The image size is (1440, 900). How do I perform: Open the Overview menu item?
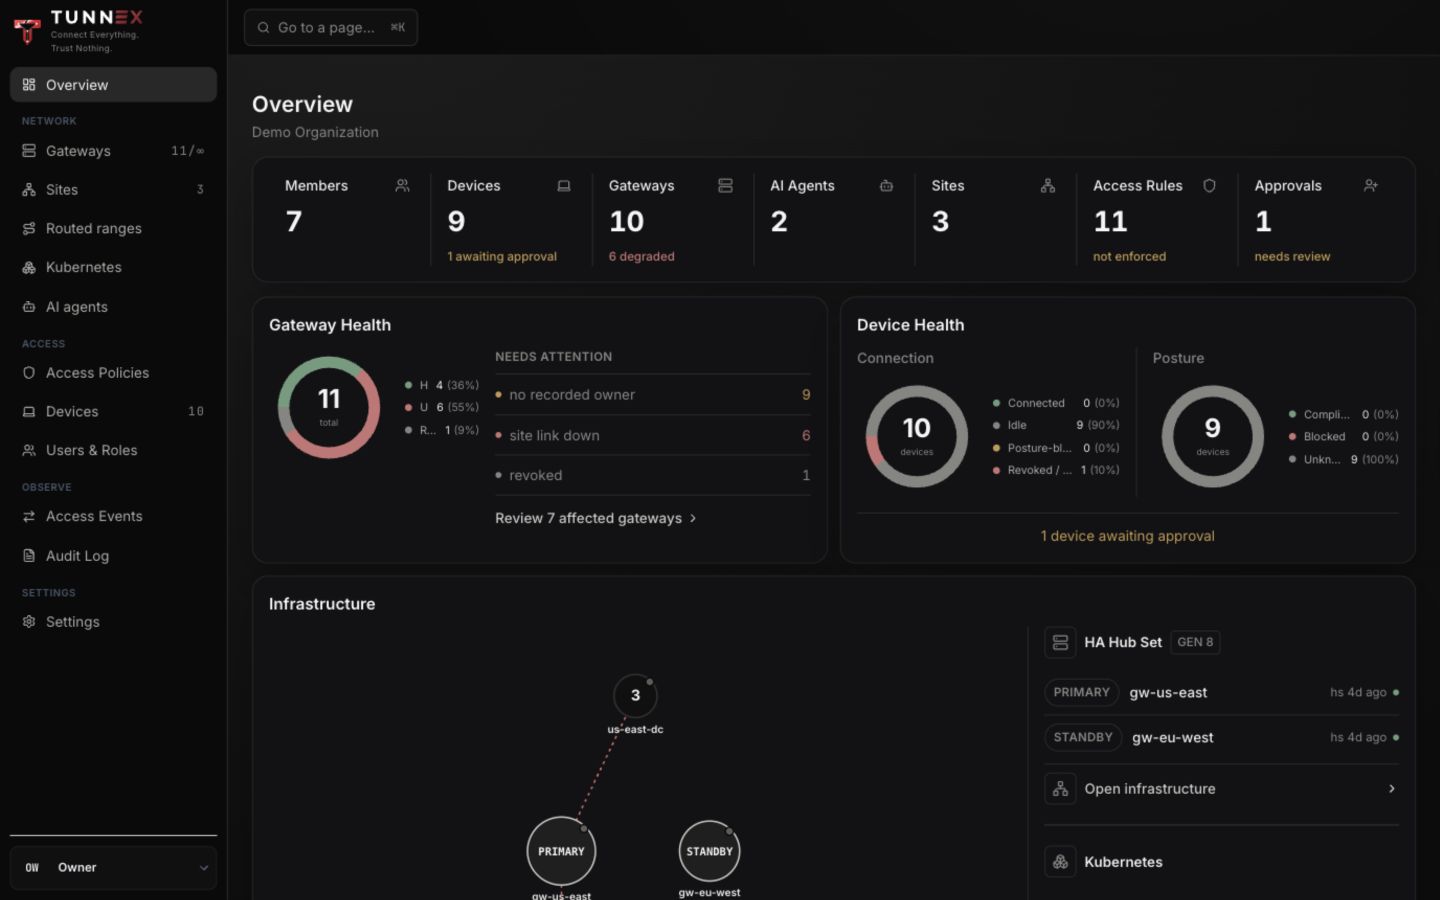(x=113, y=85)
